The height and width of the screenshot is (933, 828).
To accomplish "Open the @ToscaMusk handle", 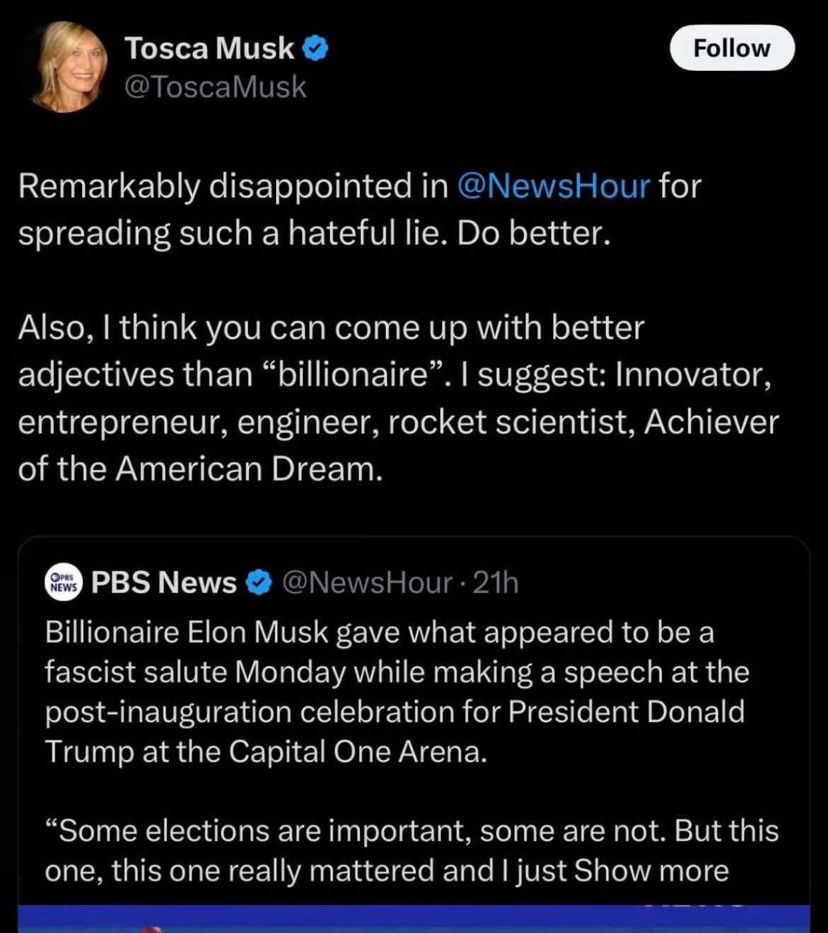I will pyautogui.click(x=214, y=87).
